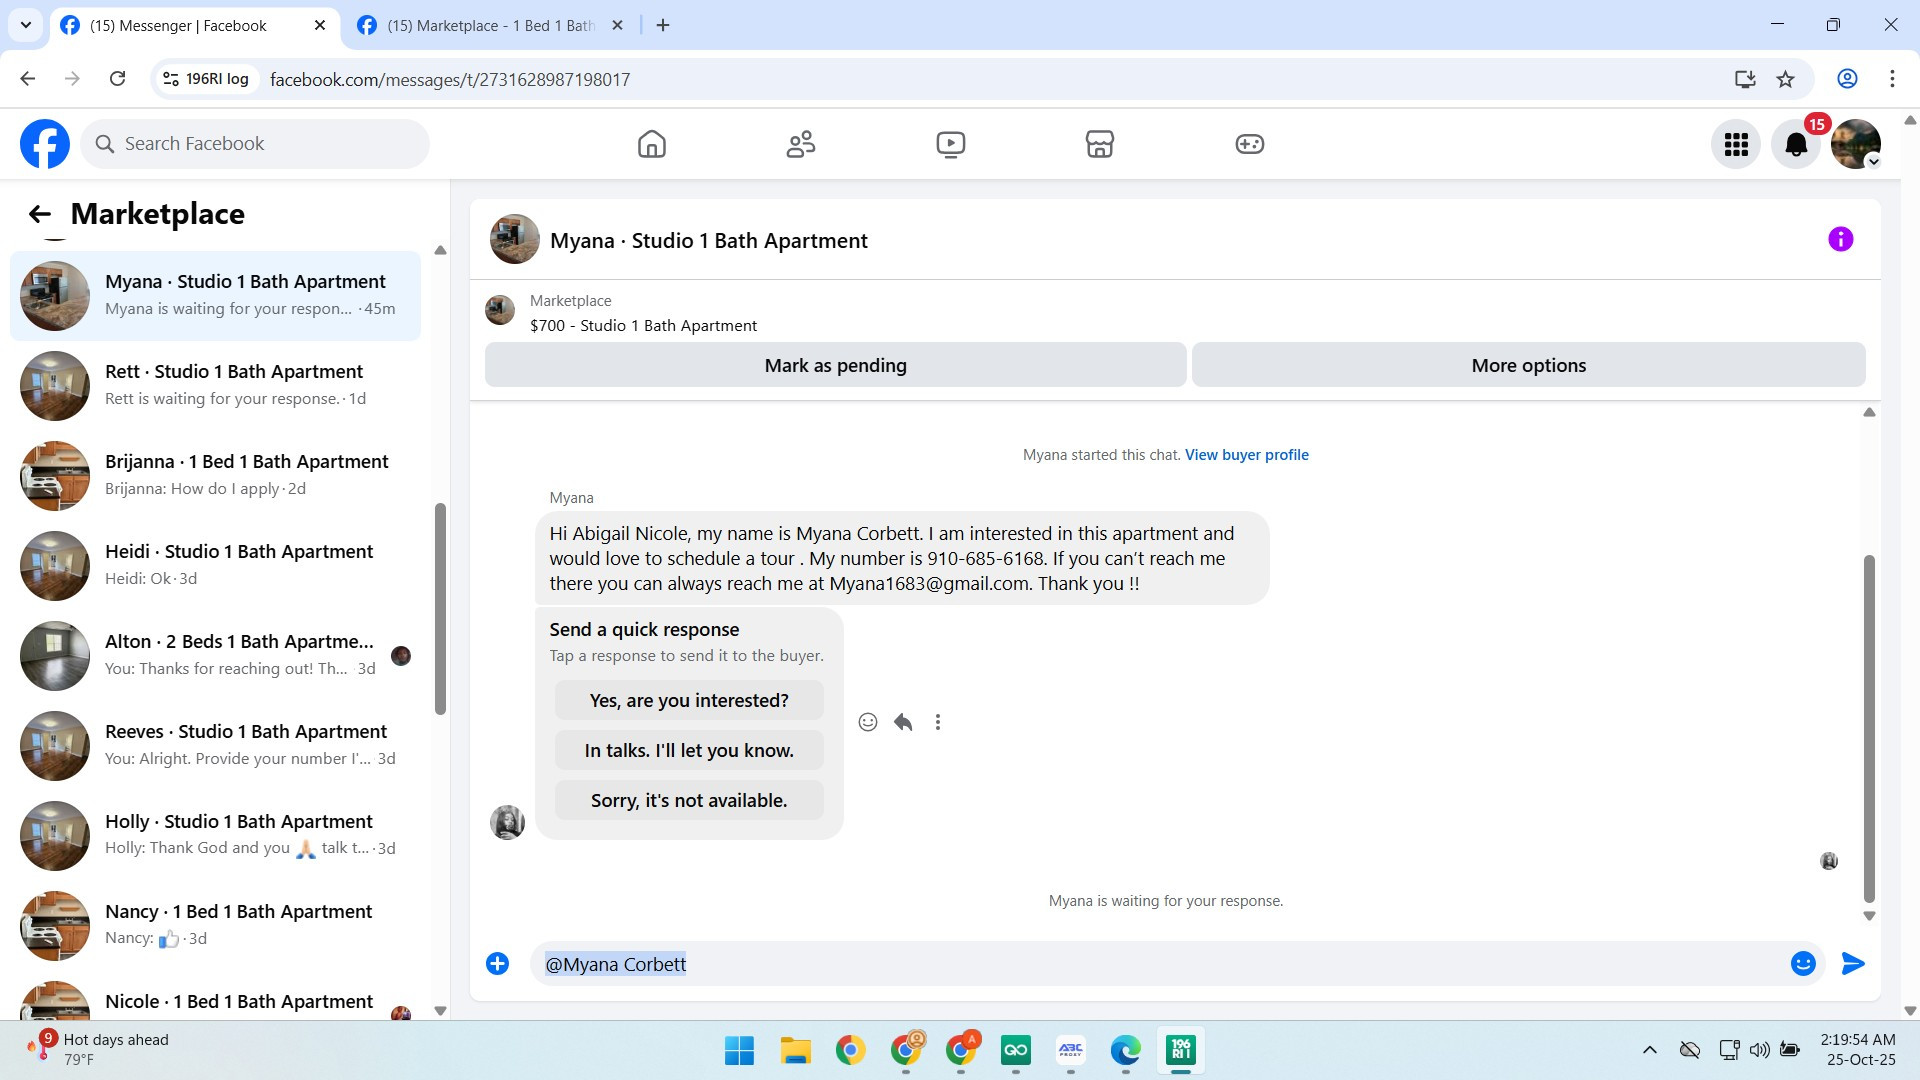Open Windows Start menu
The image size is (1920, 1080).
tap(739, 1051)
